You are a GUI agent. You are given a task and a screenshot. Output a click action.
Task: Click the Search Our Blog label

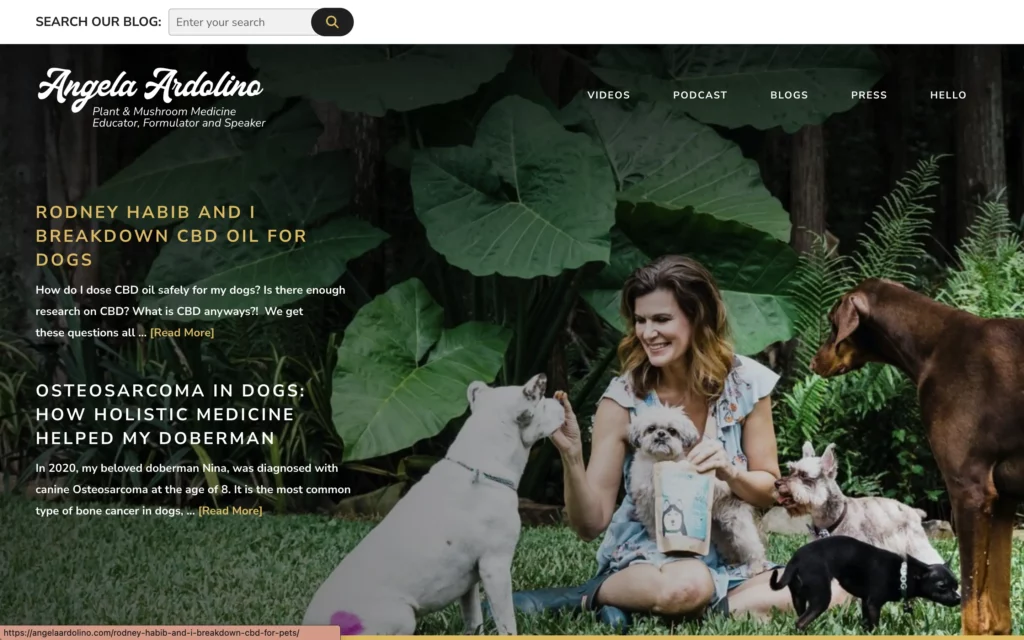98,22
